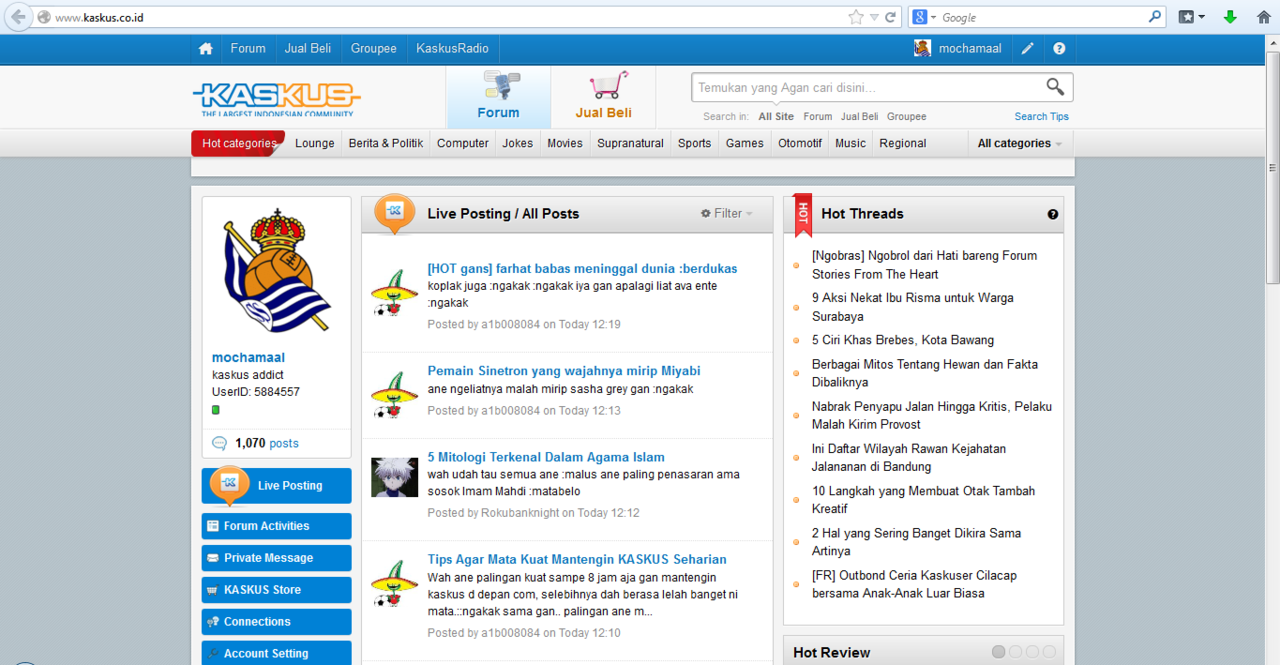The image size is (1280, 665).
Task: Open KaskusRadio in top navigation
Action: pyautogui.click(x=453, y=49)
